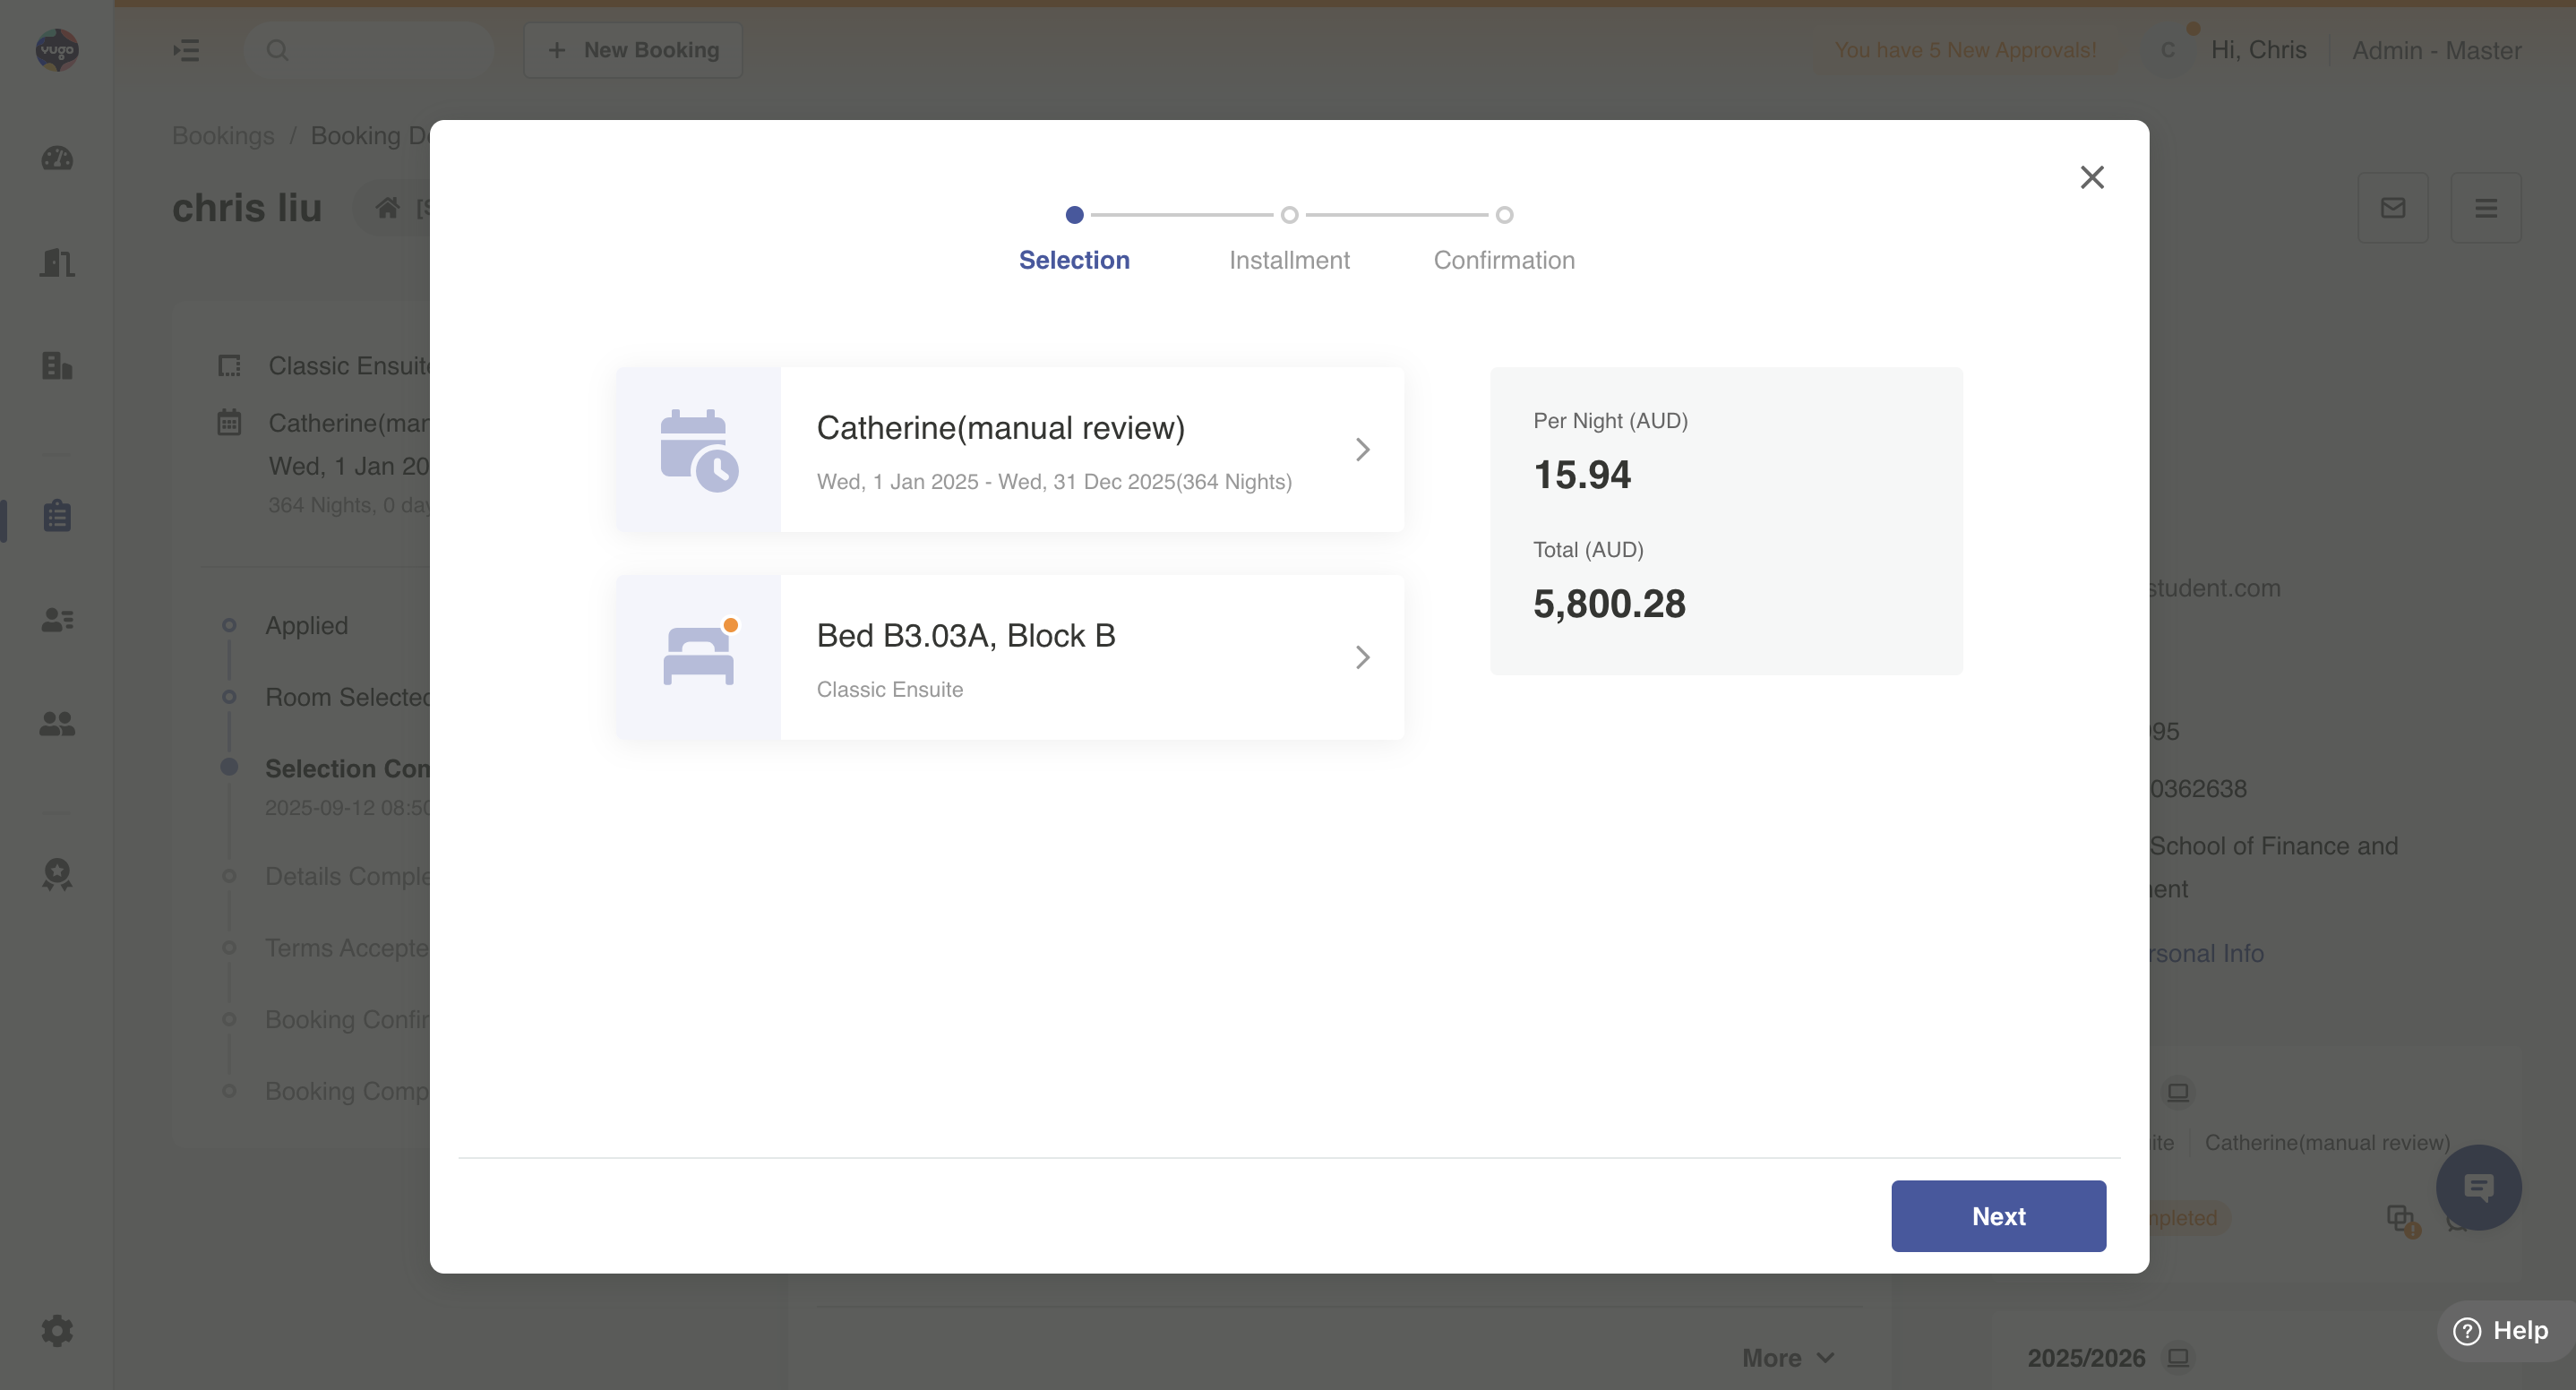The image size is (2576, 1390).
Task: Close the booking selection dialog
Action: point(2091,177)
